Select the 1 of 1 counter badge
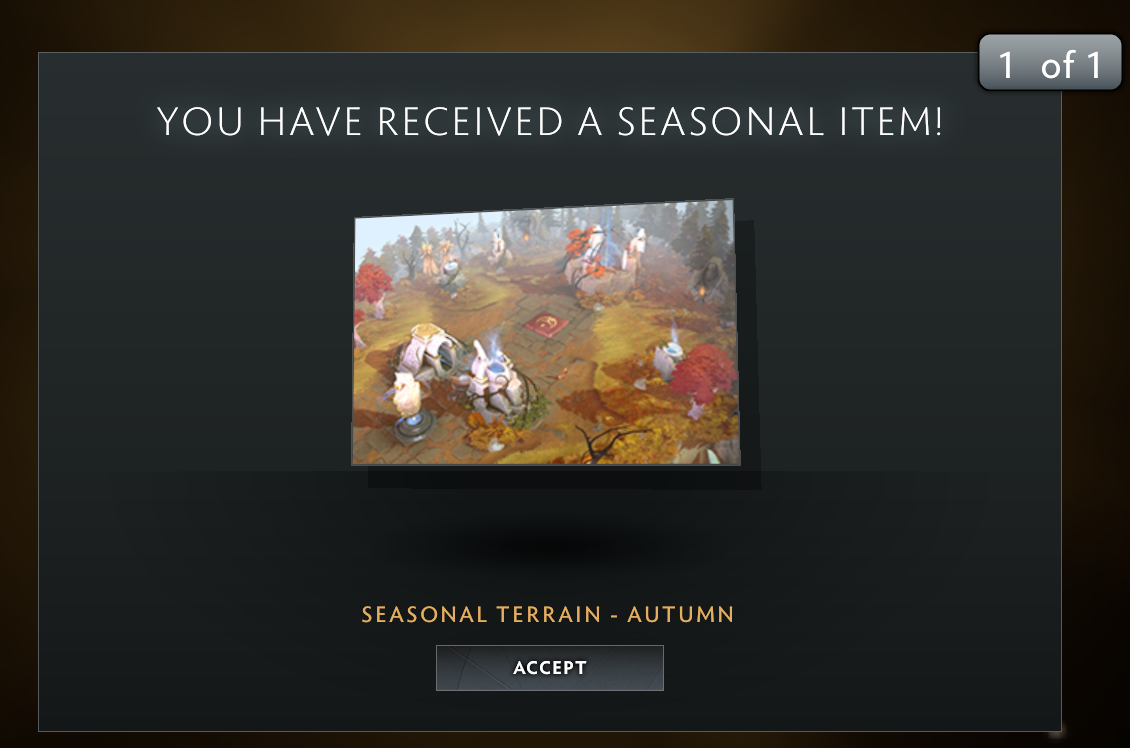This screenshot has height=748, width=1130. coord(1049,63)
